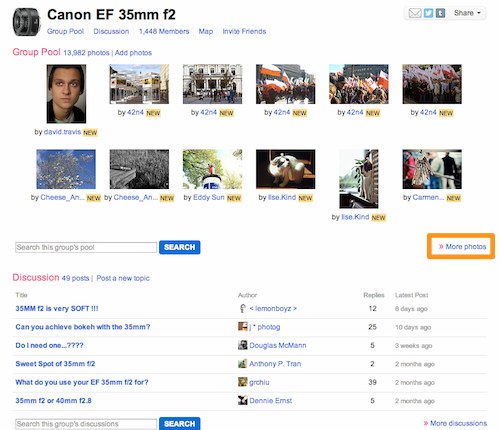500x430 pixels.
Task: Click the Group Pool section heading
Action: (x=36, y=52)
